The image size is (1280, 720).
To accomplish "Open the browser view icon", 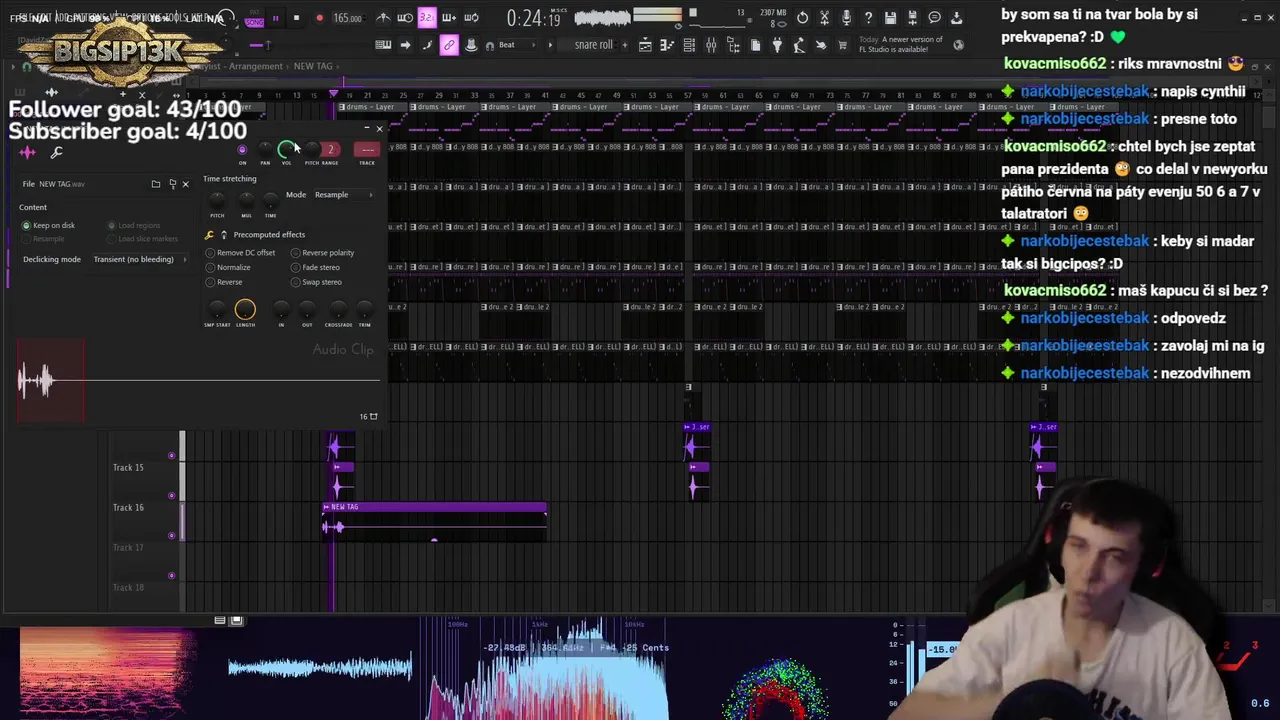I will pyautogui.click(x=733, y=45).
